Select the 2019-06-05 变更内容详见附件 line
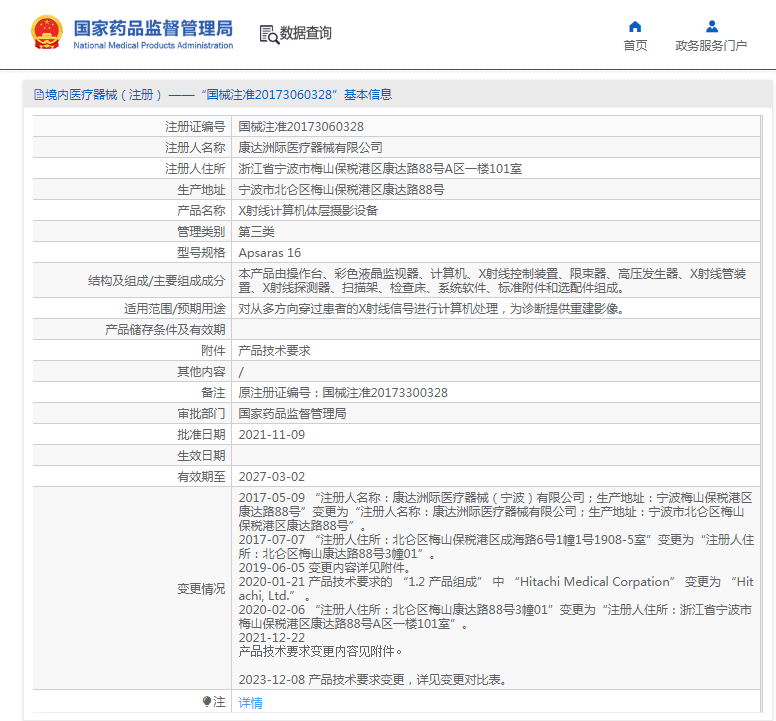Viewport: 776px width, 721px height. [x=324, y=568]
